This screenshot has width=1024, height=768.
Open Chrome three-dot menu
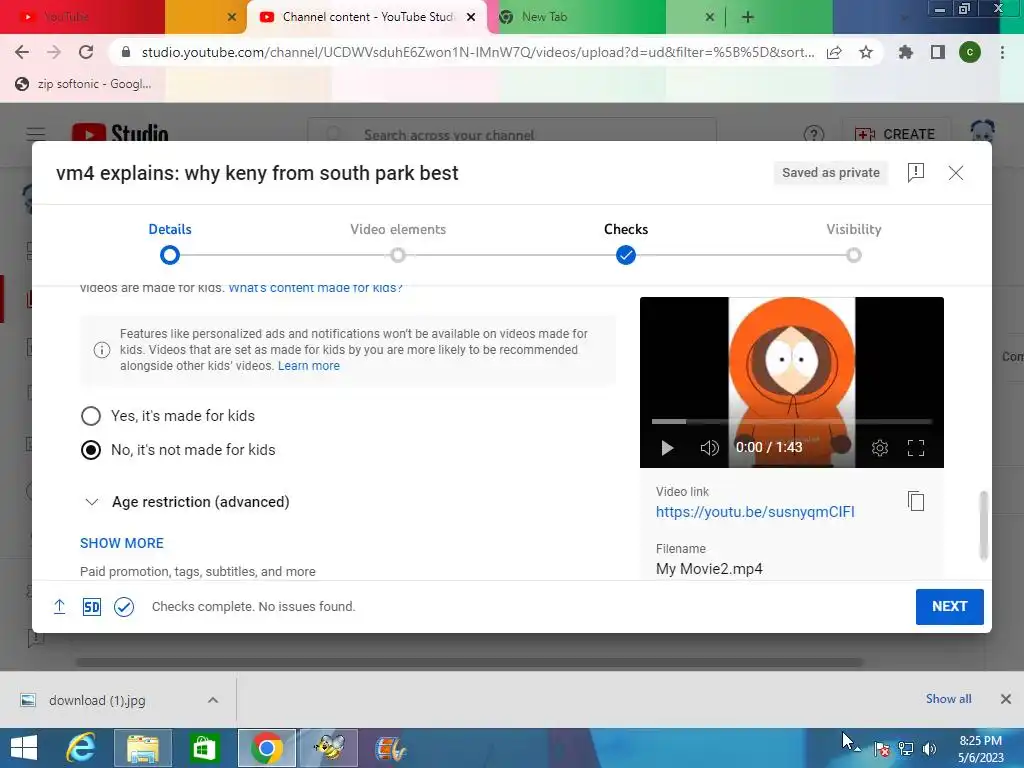1002,52
